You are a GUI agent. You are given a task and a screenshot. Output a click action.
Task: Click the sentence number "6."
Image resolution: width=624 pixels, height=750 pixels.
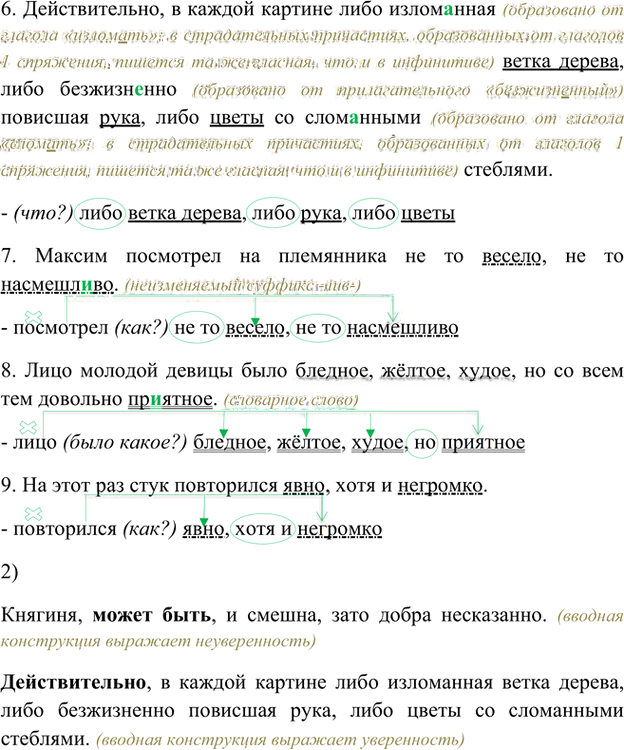click(9, 9)
